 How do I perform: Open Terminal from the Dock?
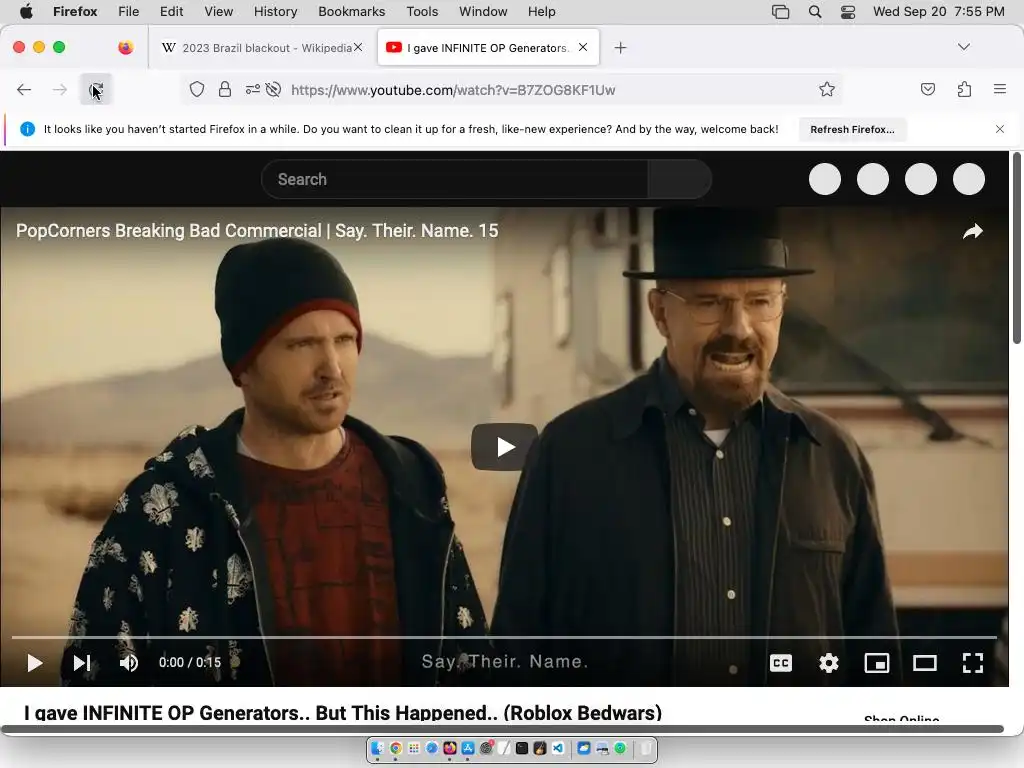[522, 748]
